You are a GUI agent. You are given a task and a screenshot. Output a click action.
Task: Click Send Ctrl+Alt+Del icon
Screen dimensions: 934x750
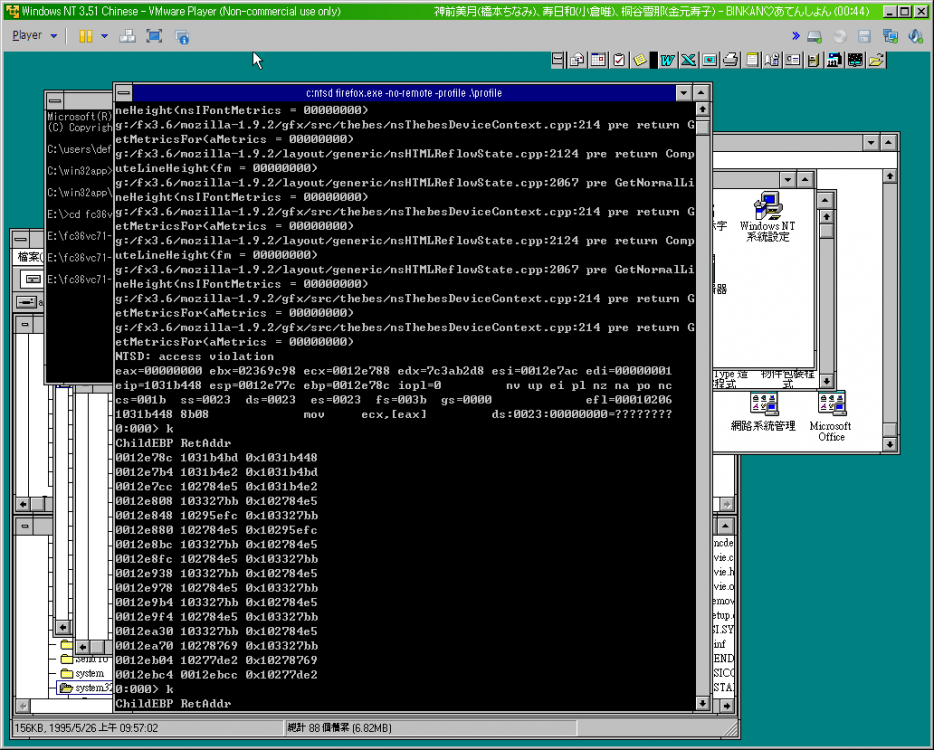(128, 35)
